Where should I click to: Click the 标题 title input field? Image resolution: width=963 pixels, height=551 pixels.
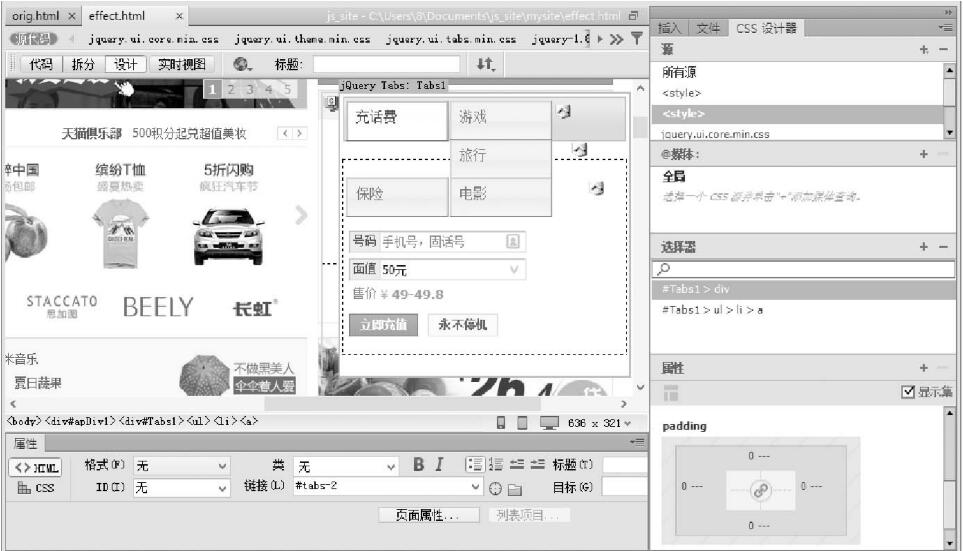[x=386, y=64]
